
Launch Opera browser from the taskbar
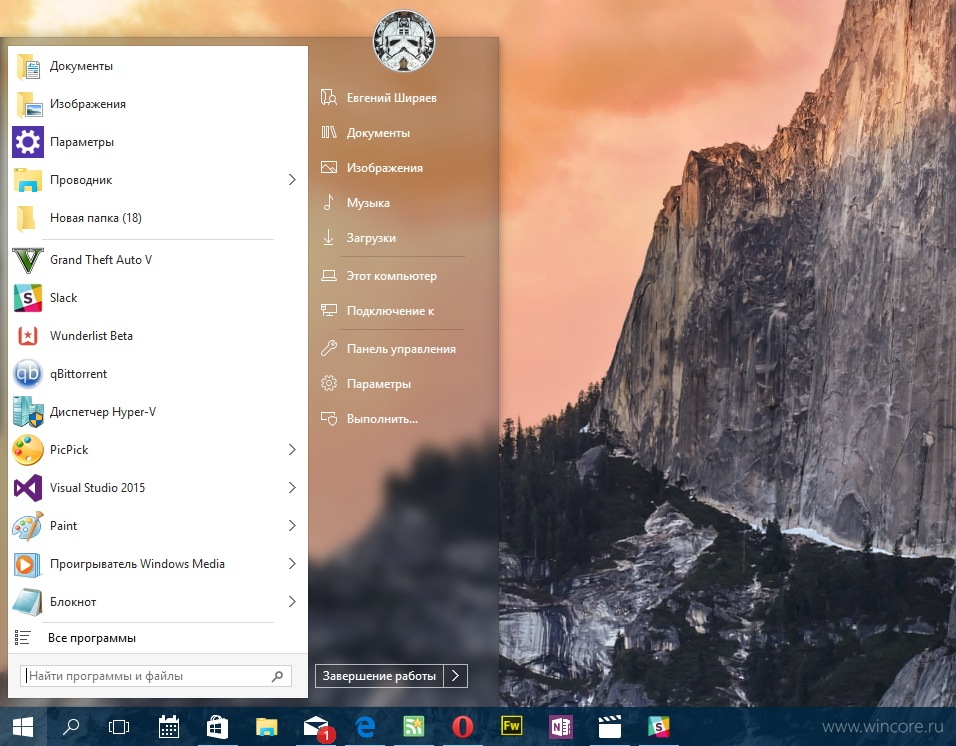[x=463, y=726]
